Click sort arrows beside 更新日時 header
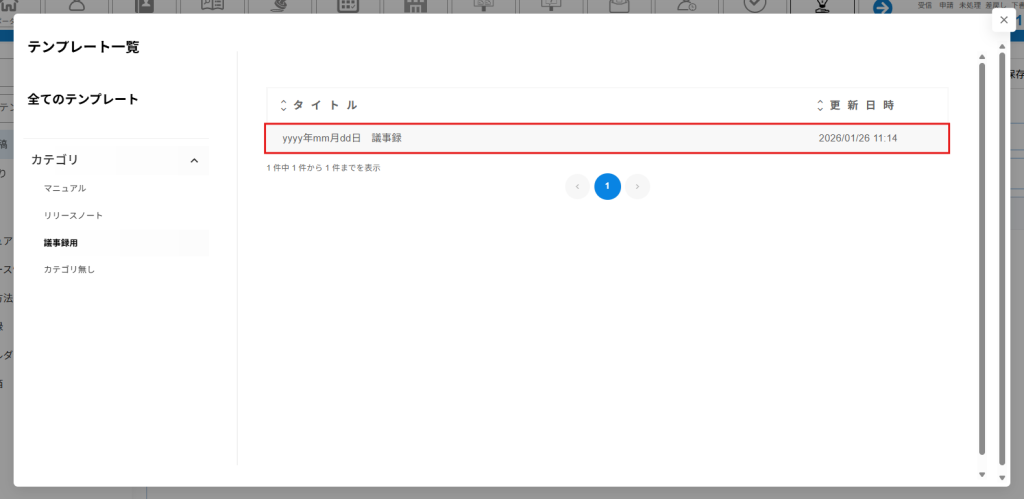This screenshot has height=499, width=1024. pyautogui.click(x=821, y=105)
